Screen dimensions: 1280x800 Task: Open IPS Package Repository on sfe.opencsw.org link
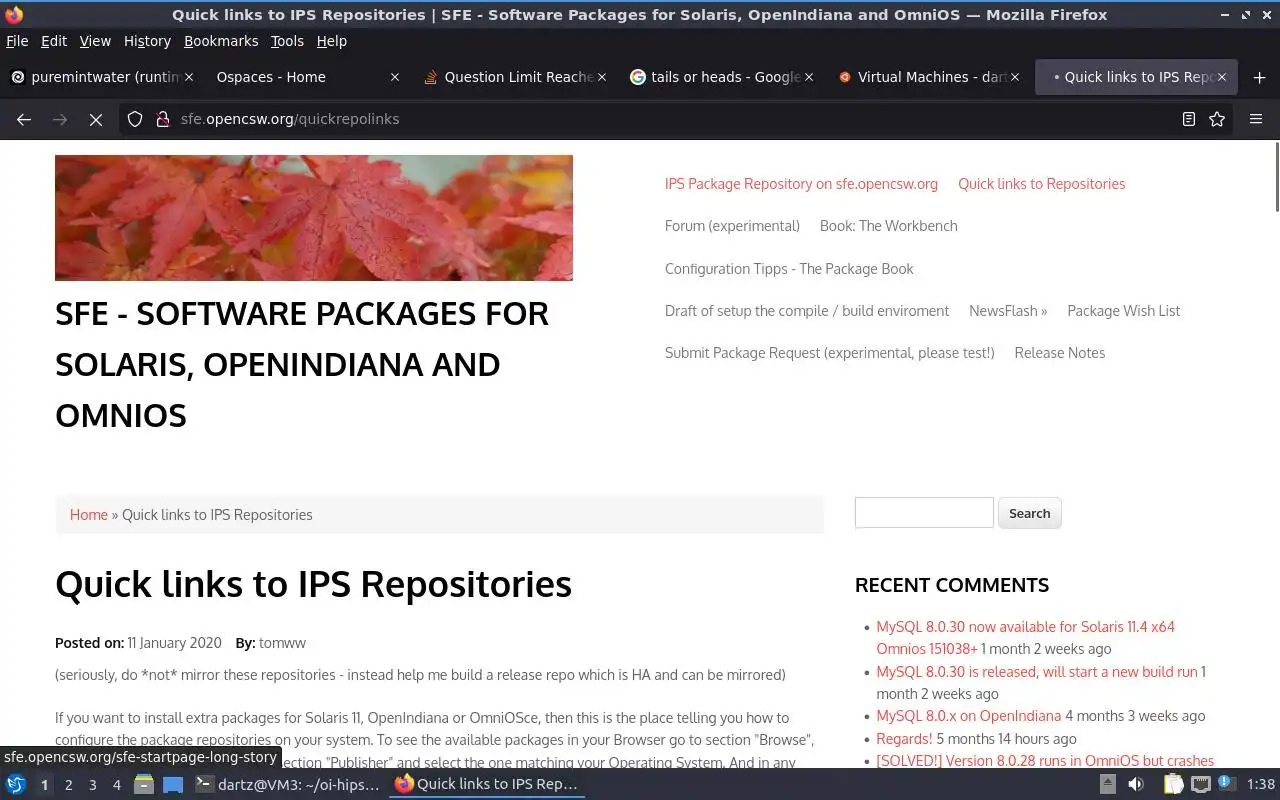click(x=801, y=184)
